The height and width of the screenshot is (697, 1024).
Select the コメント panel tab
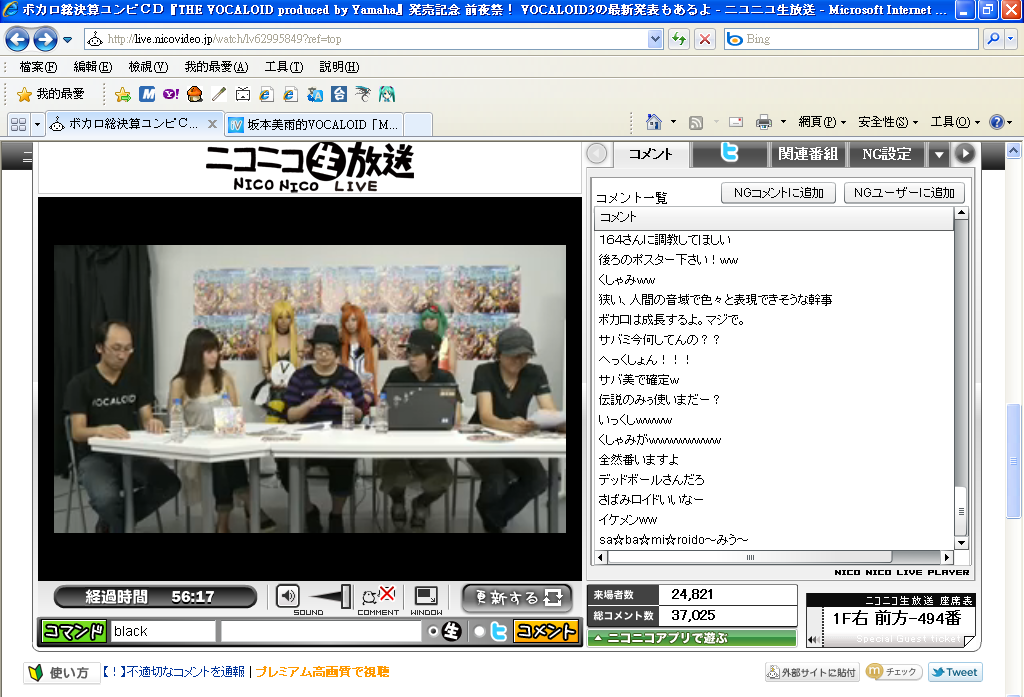pyautogui.click(x=650, y=154)
